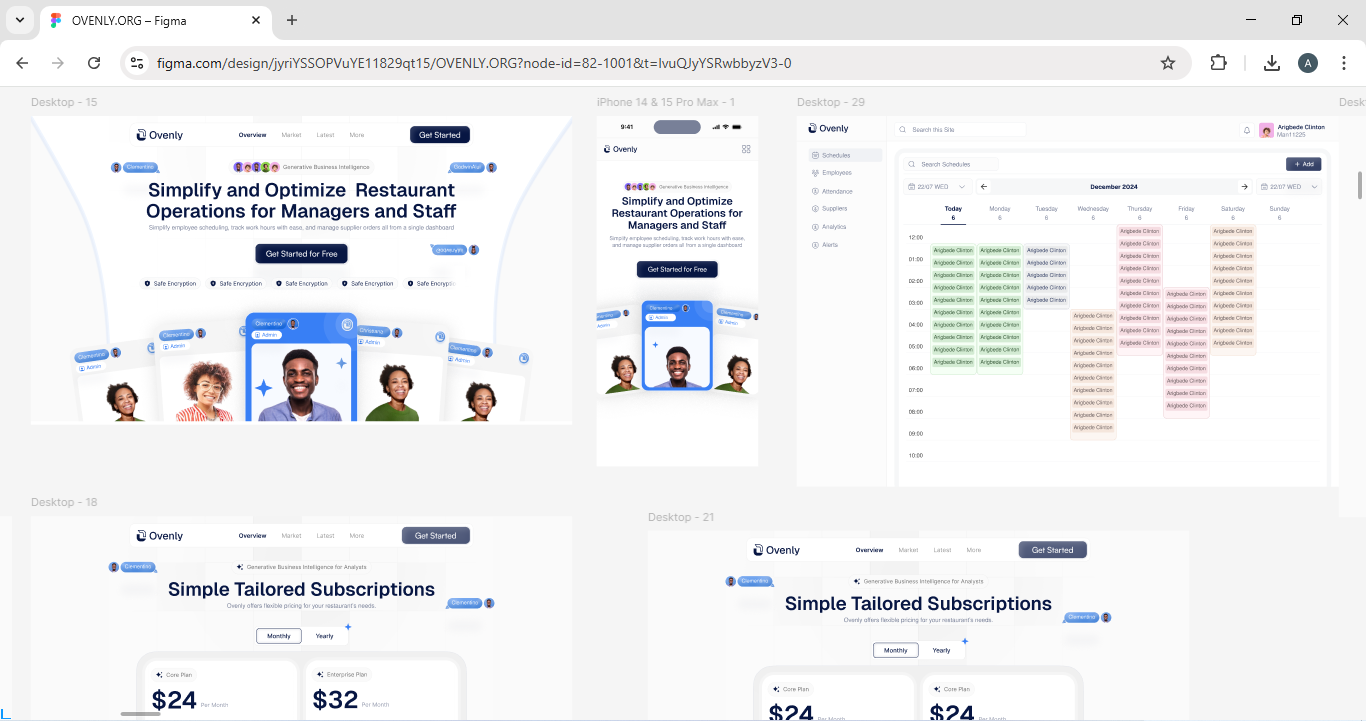Click Get Started in Desktop - 15 navbar
Image resolution: width=1366 pixels, height=721 pixels.
[x=440, y=135]
